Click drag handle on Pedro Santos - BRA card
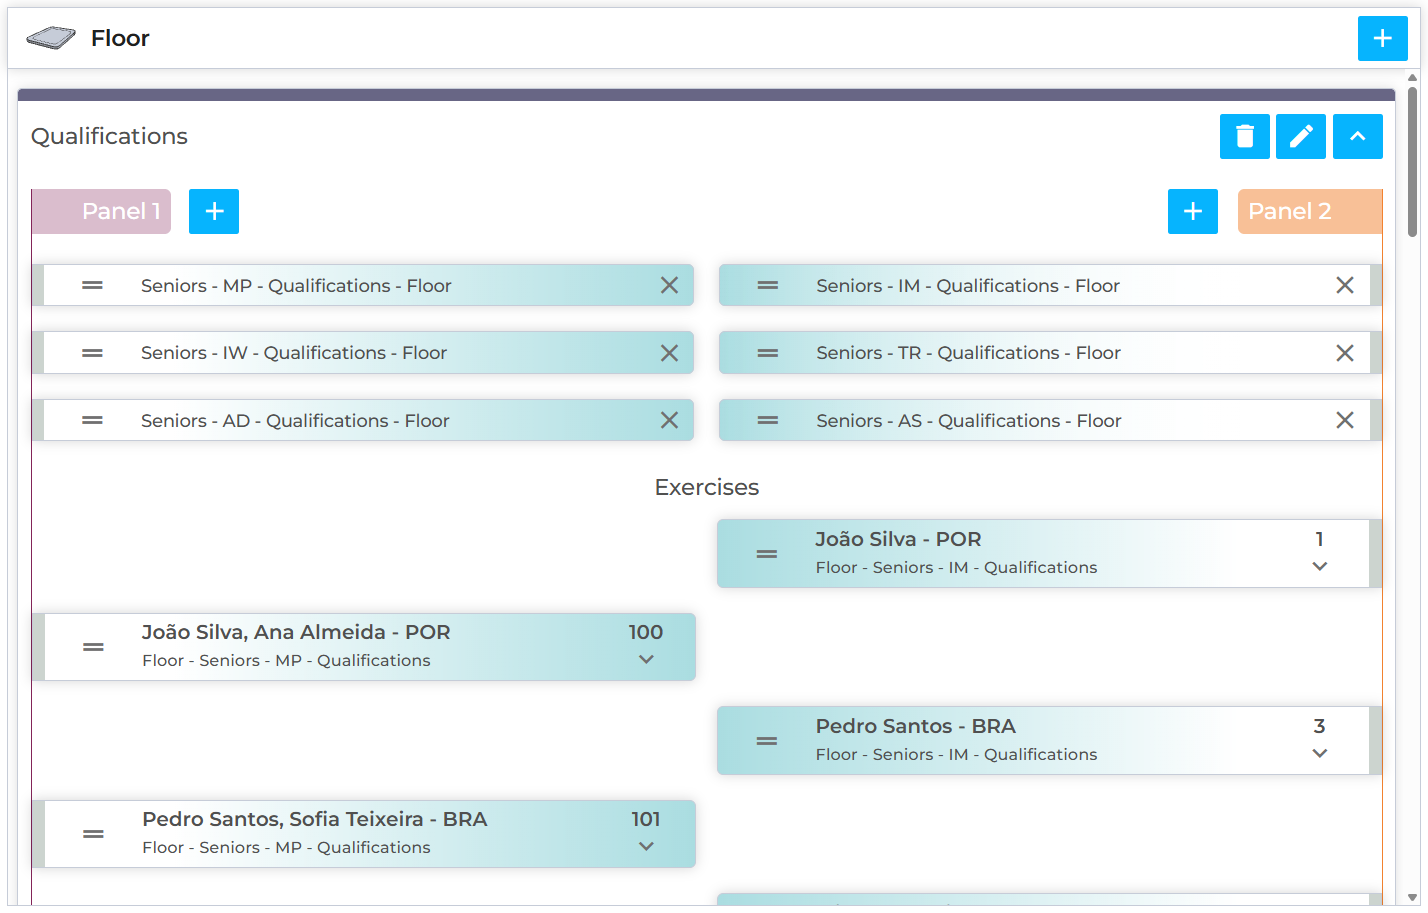The height and width of the screenshot is (913, 1428). coord(767,741)
